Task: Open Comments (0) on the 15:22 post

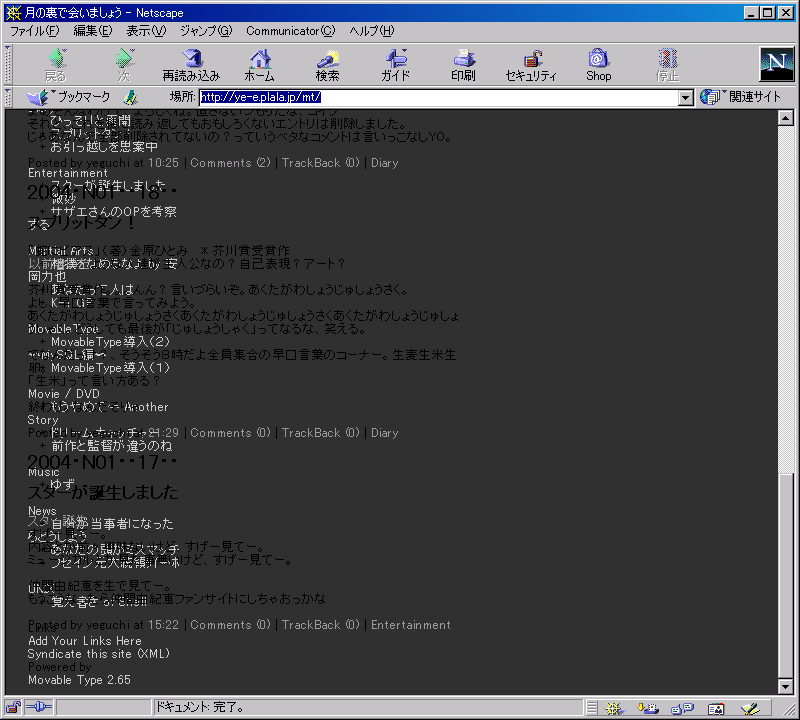Action: click(x=230, y=625)
